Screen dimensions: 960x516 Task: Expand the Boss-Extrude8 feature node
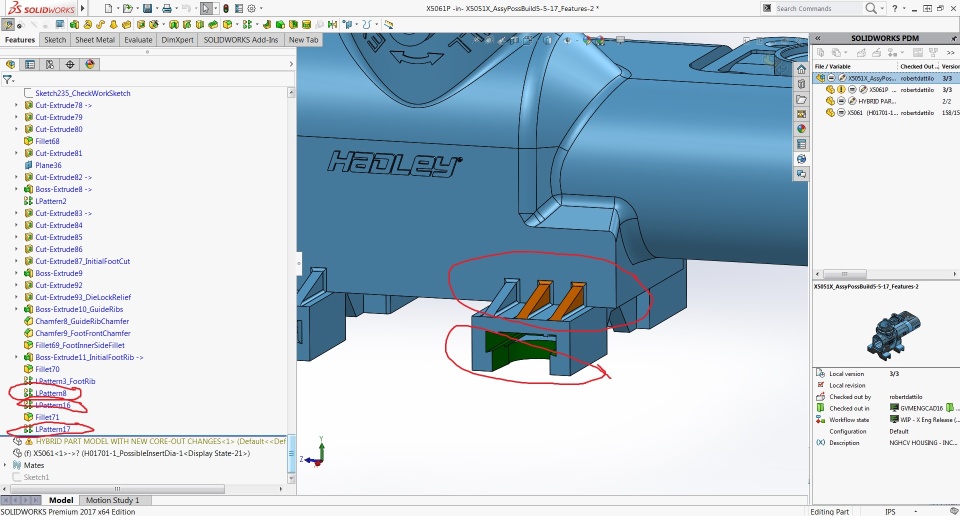(16, 189)
